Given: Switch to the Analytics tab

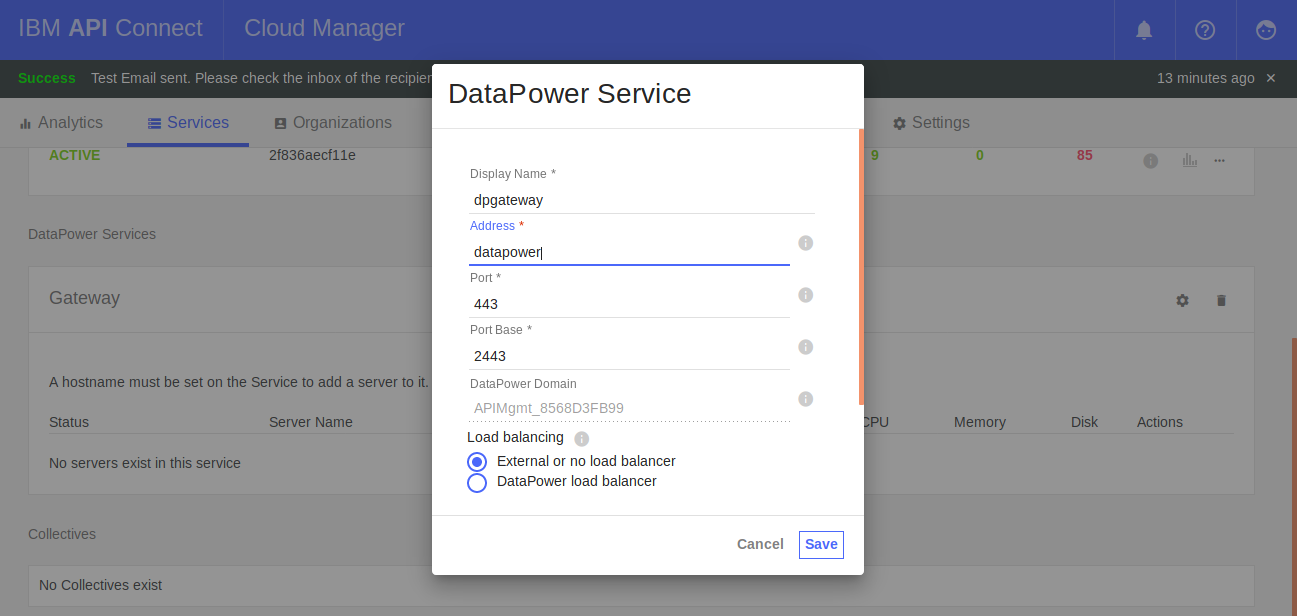Looking at the screenshot, I should (61, 123).
